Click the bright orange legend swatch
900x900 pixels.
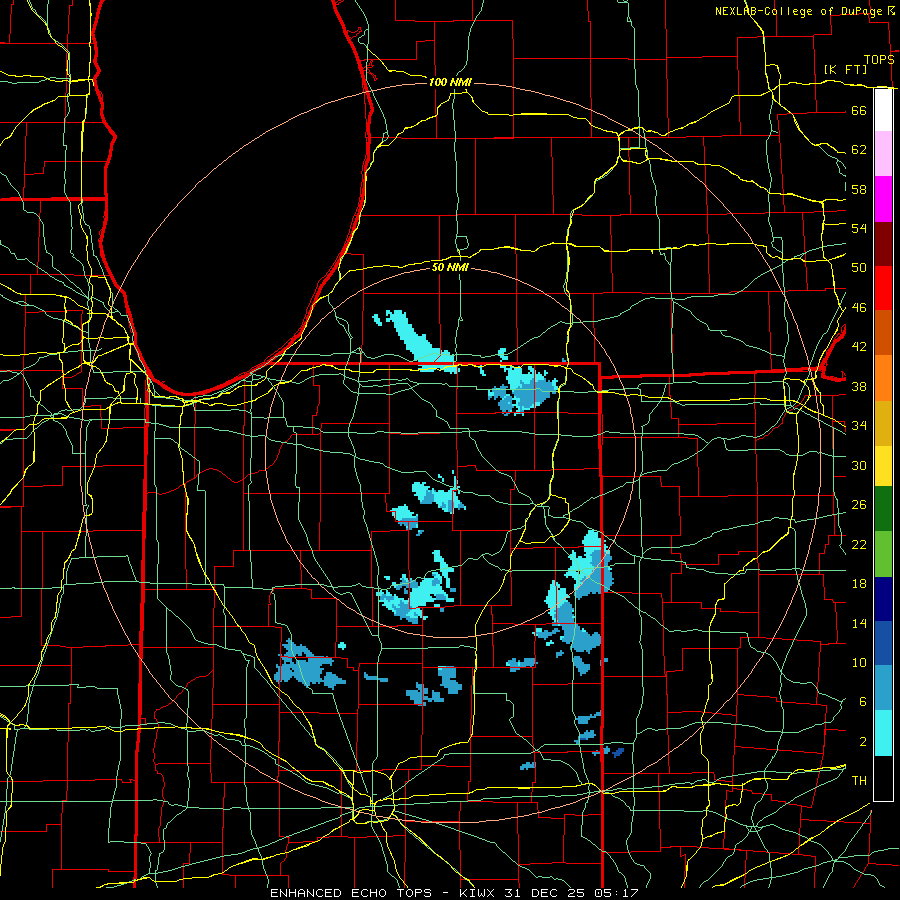[883, 377]
